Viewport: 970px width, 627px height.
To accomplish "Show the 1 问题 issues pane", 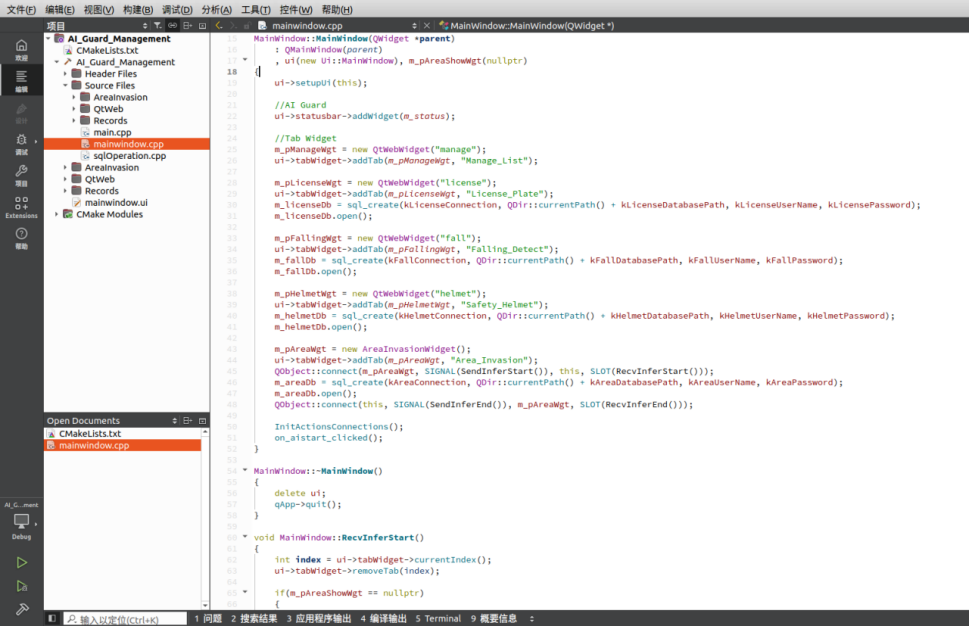I will coord(208,618).
